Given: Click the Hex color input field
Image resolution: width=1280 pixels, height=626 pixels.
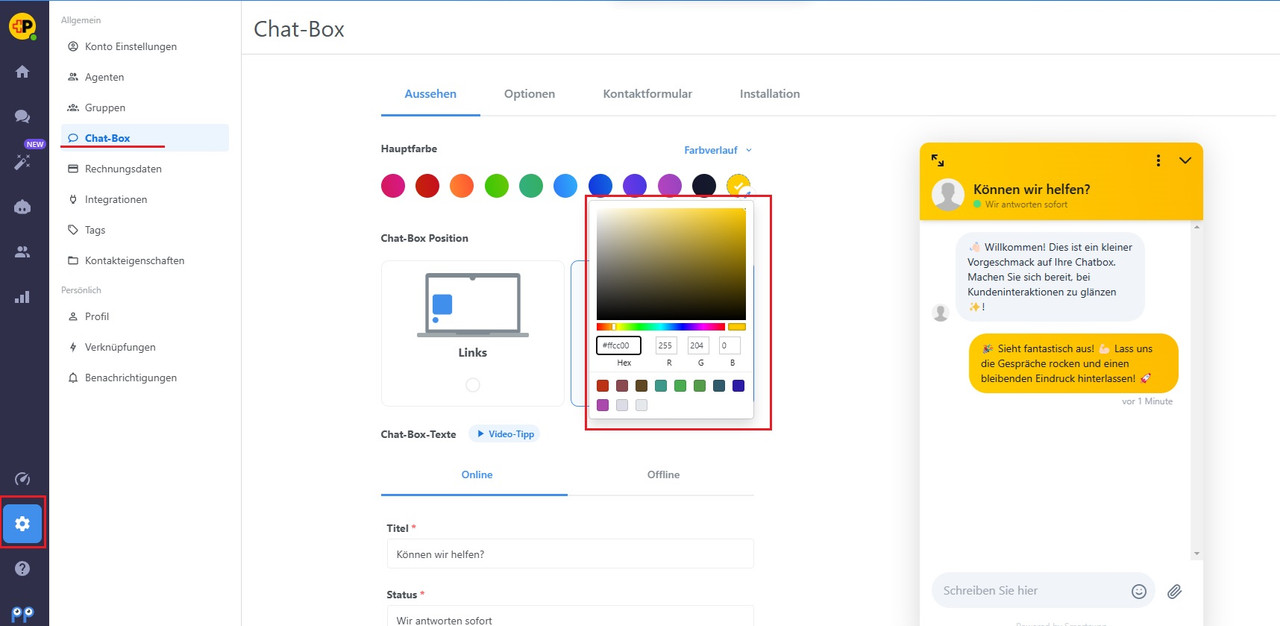Looking at the screenshot, I should tap(619, 346).
